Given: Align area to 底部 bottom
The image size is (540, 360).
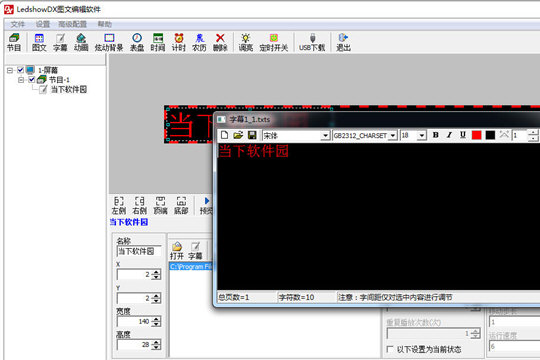Looking at the screenshot, I should coord(181,206).
